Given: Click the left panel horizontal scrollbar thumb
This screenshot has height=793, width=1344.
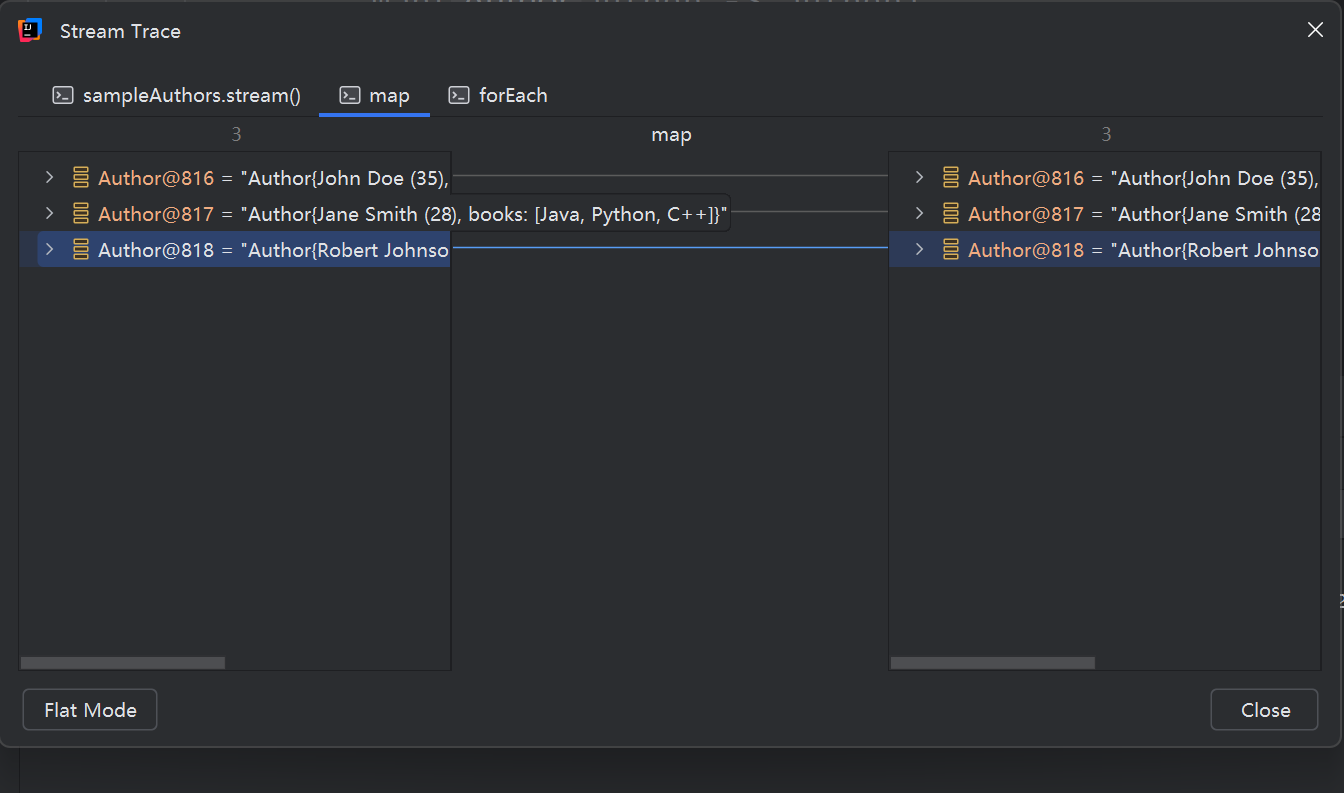Looking at the screenshot, I should click(x=123, y=663).
